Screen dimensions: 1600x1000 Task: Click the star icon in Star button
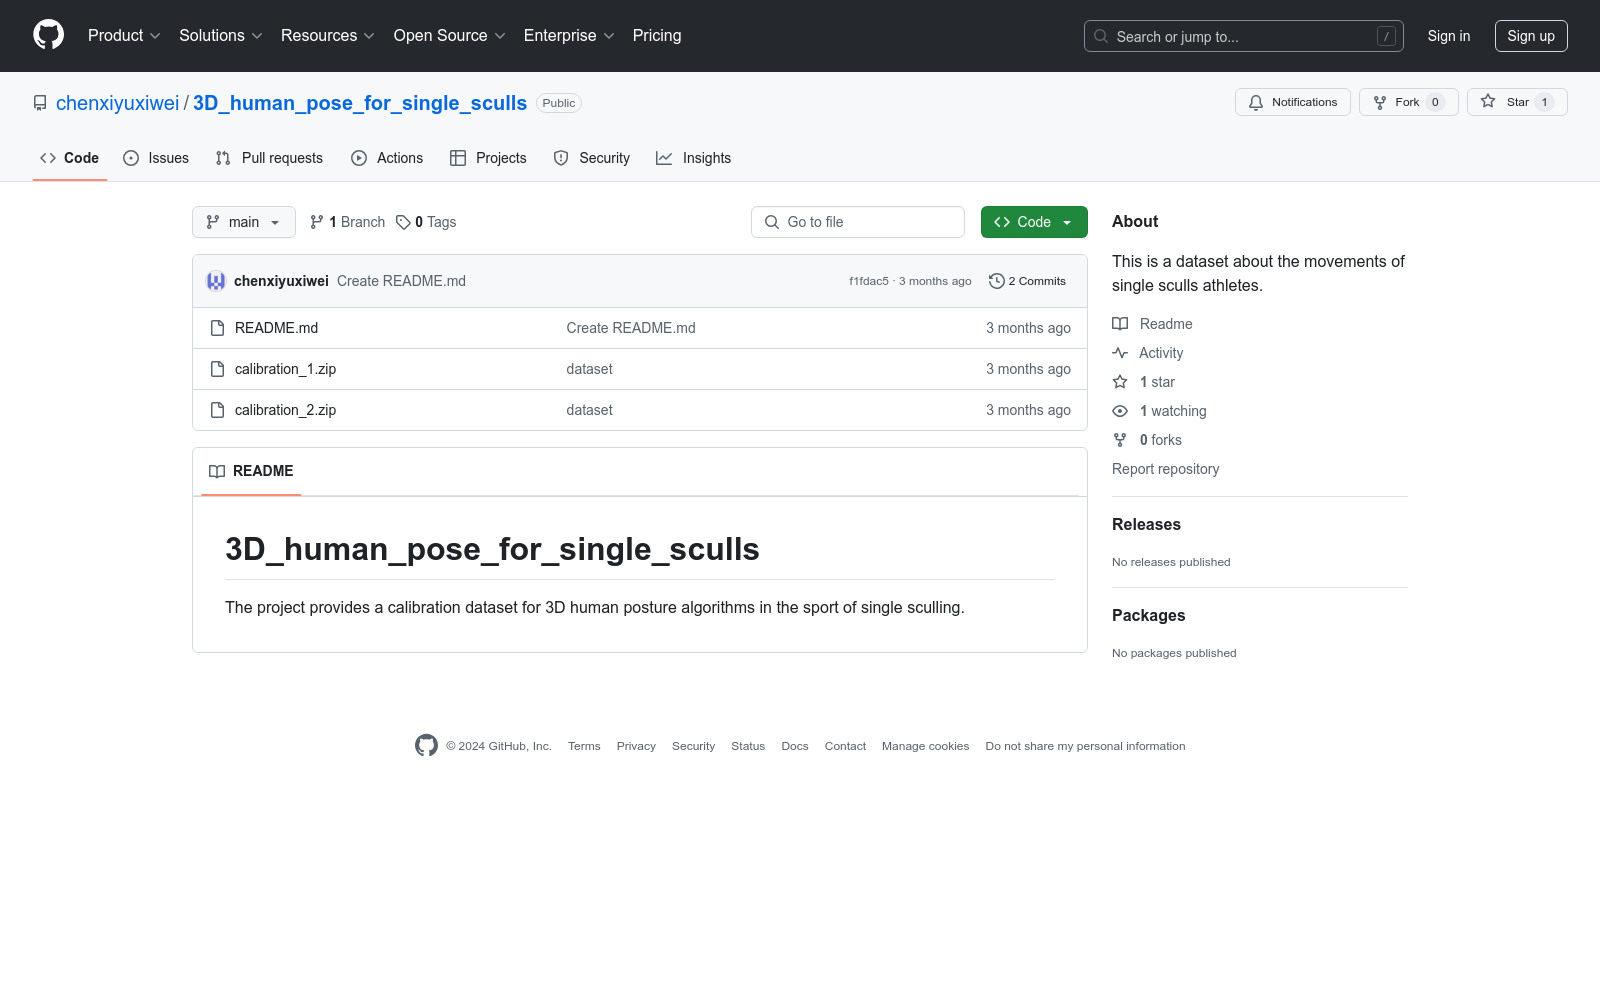1488,102
